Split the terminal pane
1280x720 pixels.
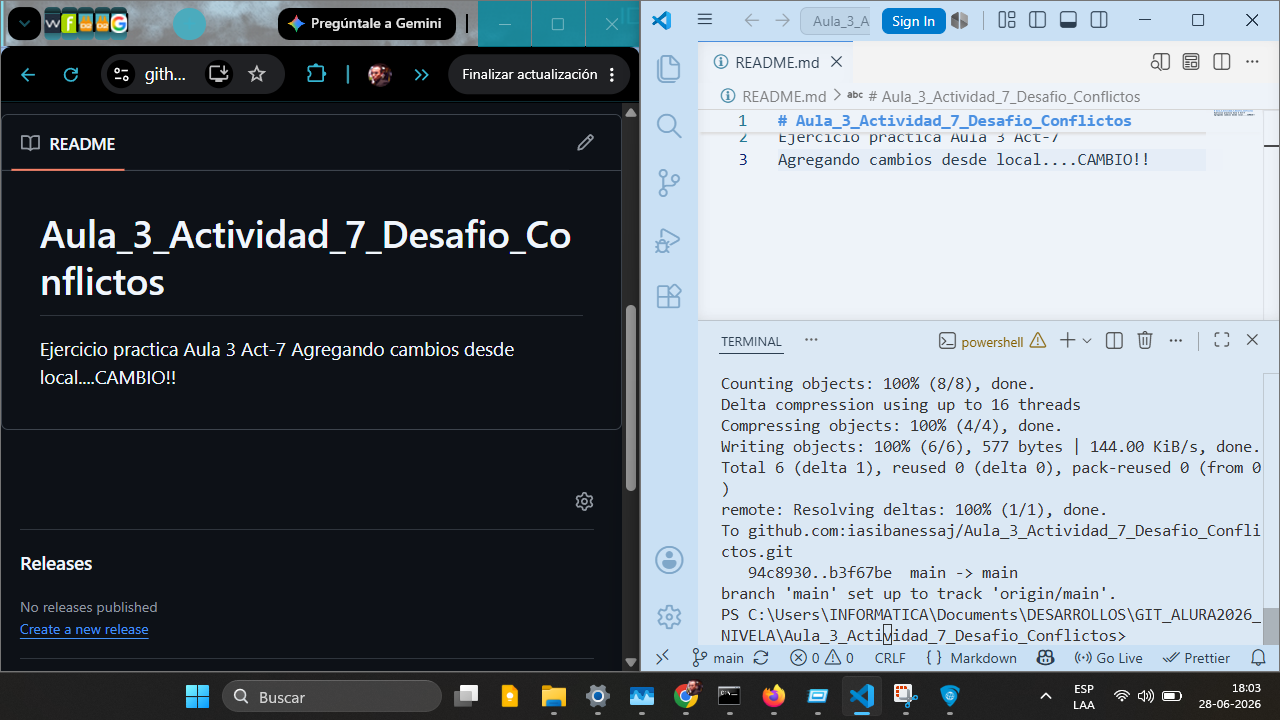coord(1115,340)
